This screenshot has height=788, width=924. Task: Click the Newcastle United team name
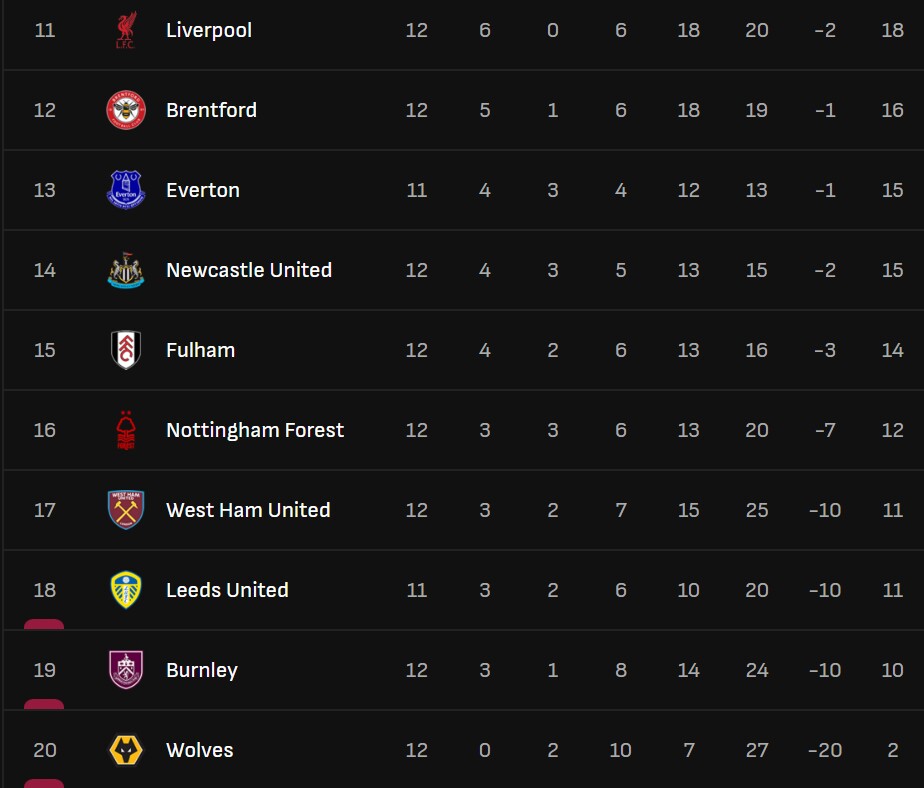coord(249,270)
